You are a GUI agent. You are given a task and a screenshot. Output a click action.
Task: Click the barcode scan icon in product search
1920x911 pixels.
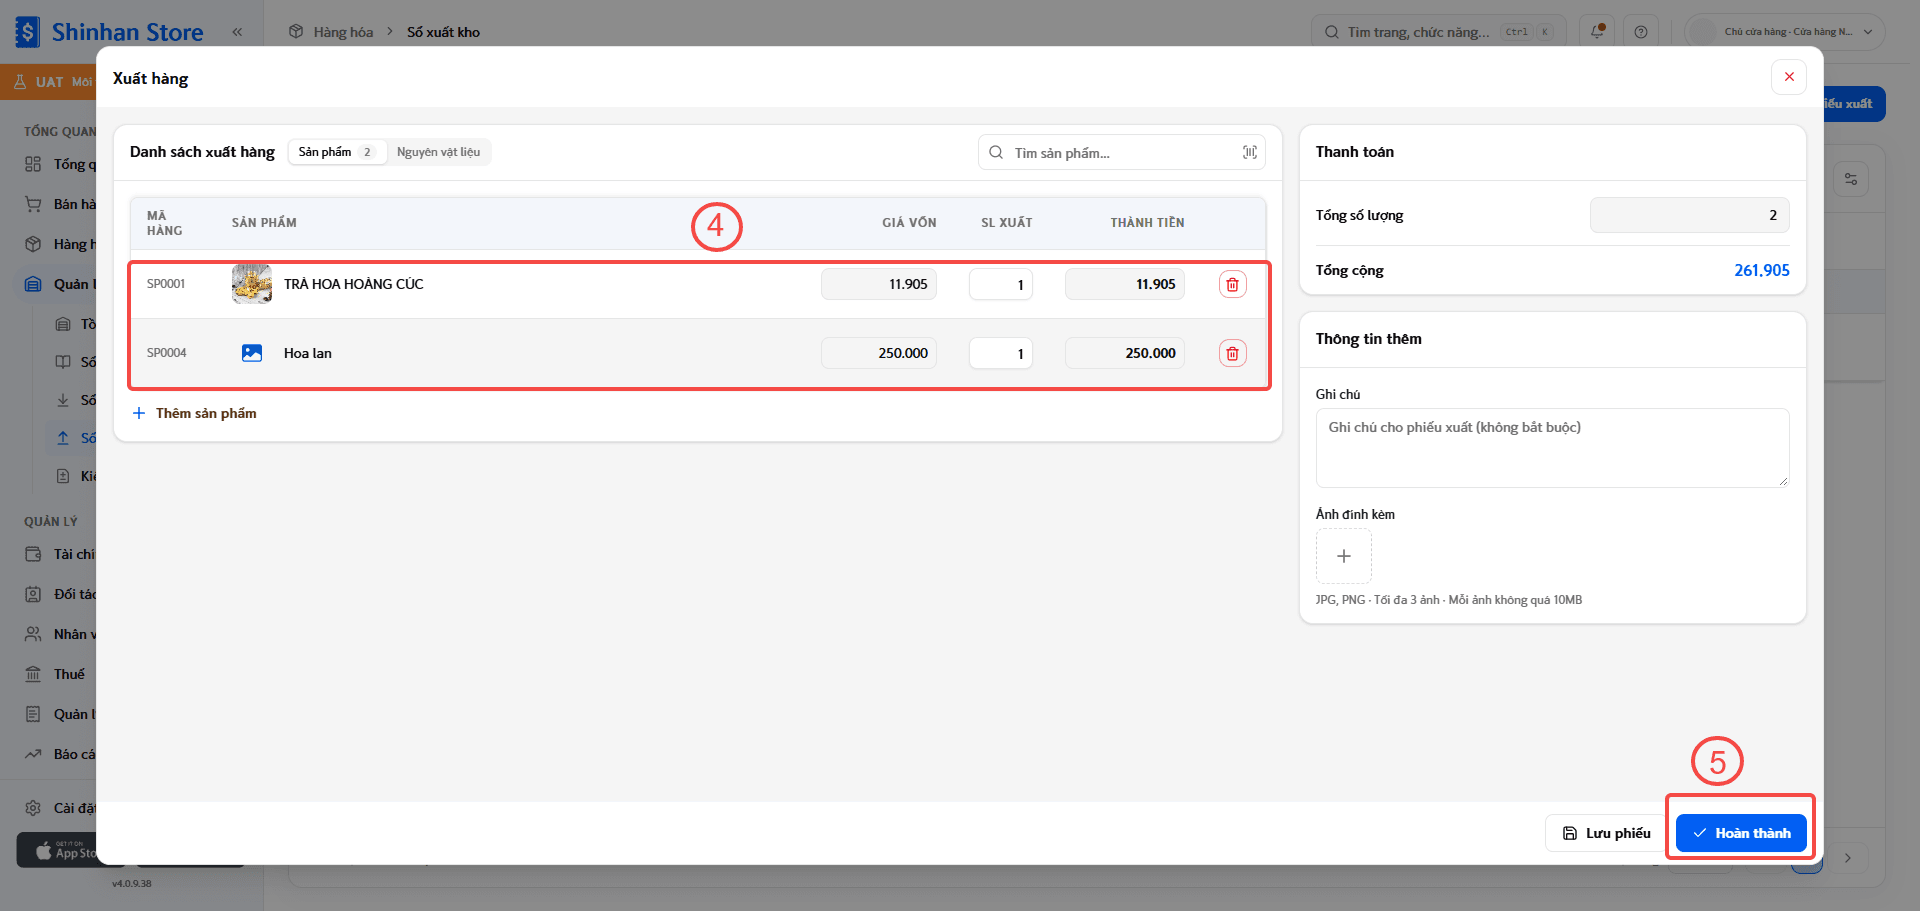(x=1249, y=152)
